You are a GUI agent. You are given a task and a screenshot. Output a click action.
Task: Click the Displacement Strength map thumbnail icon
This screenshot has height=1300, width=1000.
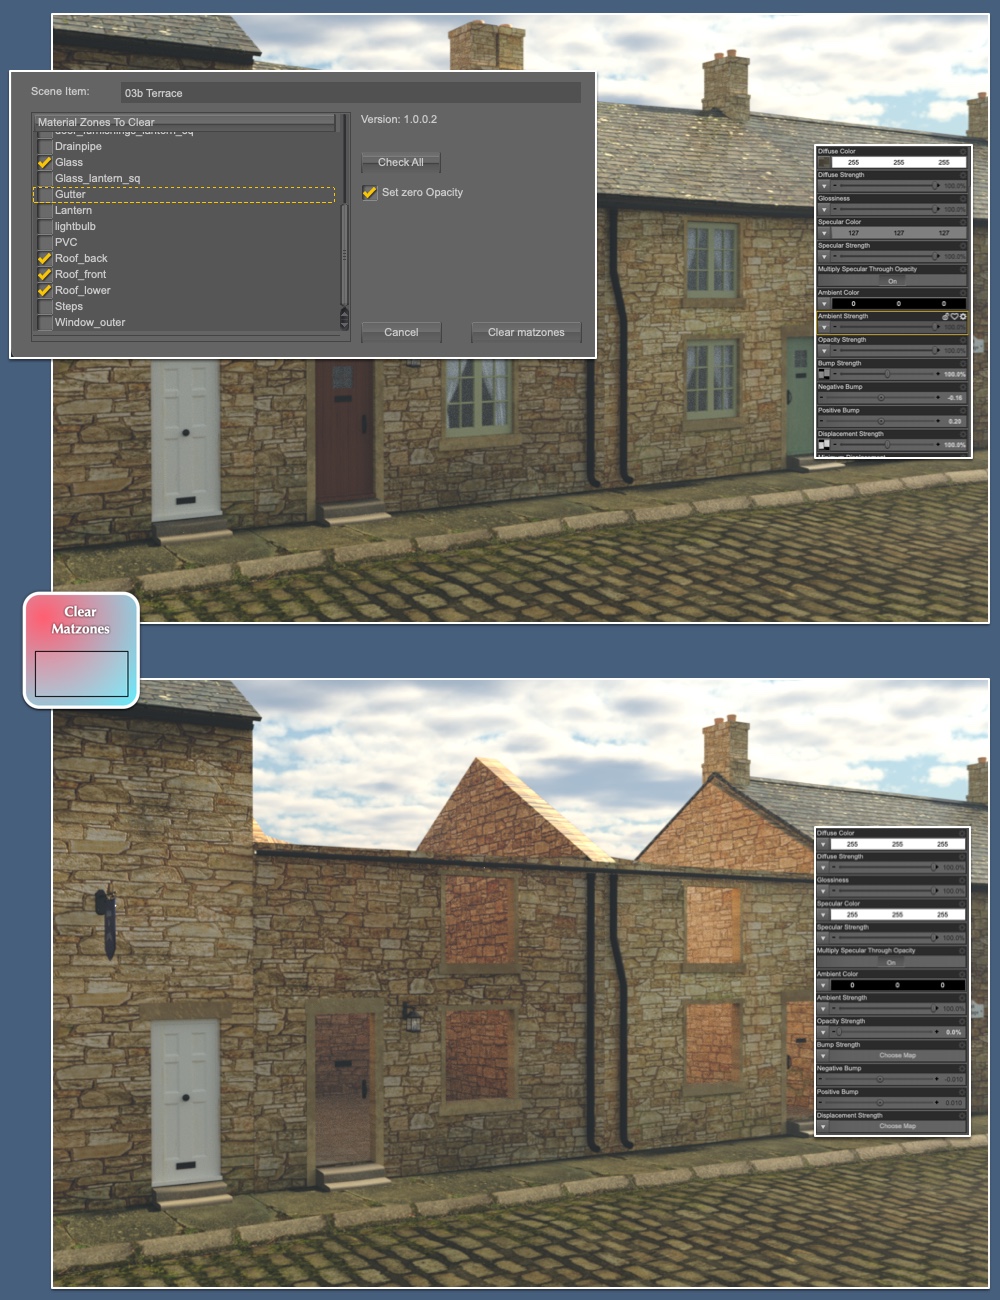(x=823, y=444)
